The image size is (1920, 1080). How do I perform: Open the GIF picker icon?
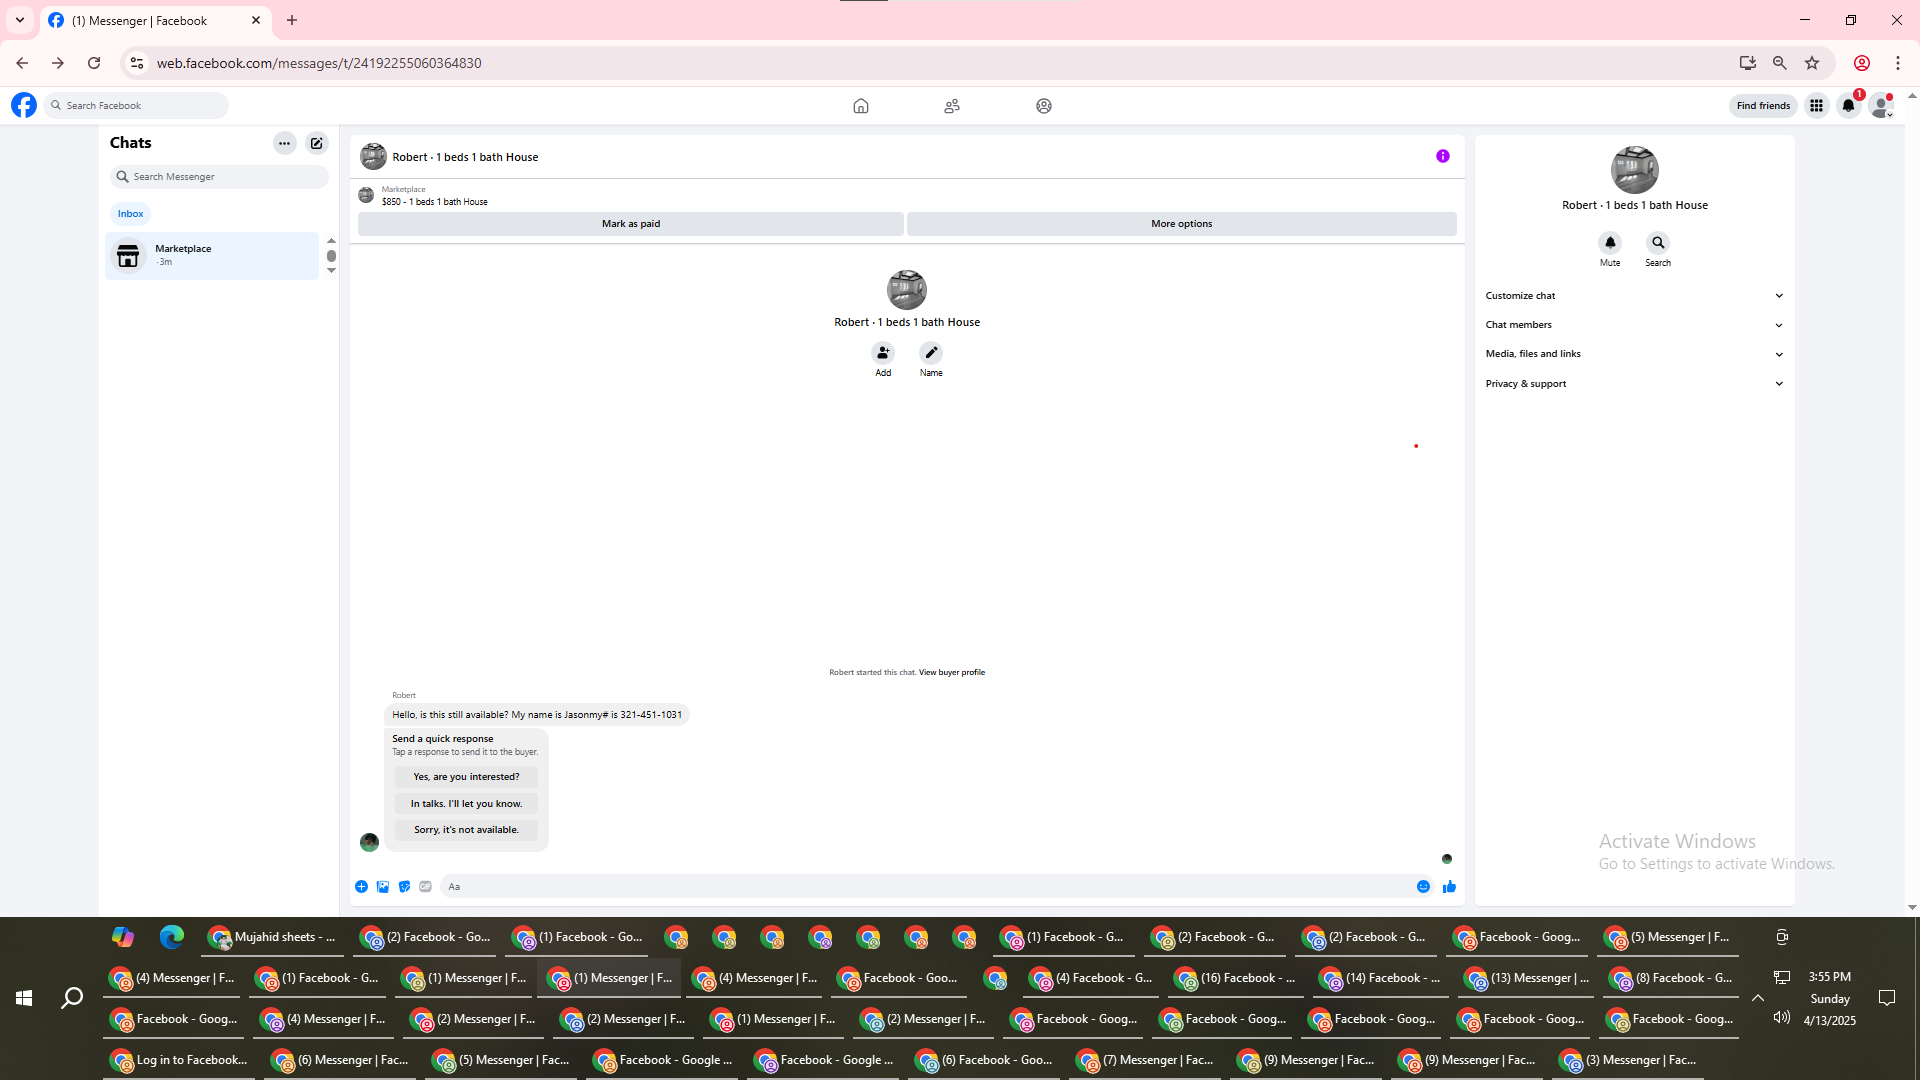coord(426,887)
